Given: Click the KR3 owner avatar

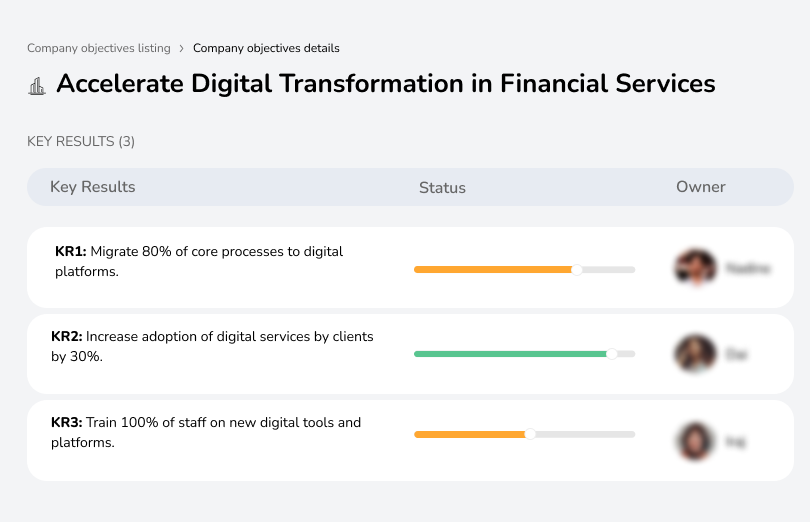Looking at the screenshot, I should [695, 441].
